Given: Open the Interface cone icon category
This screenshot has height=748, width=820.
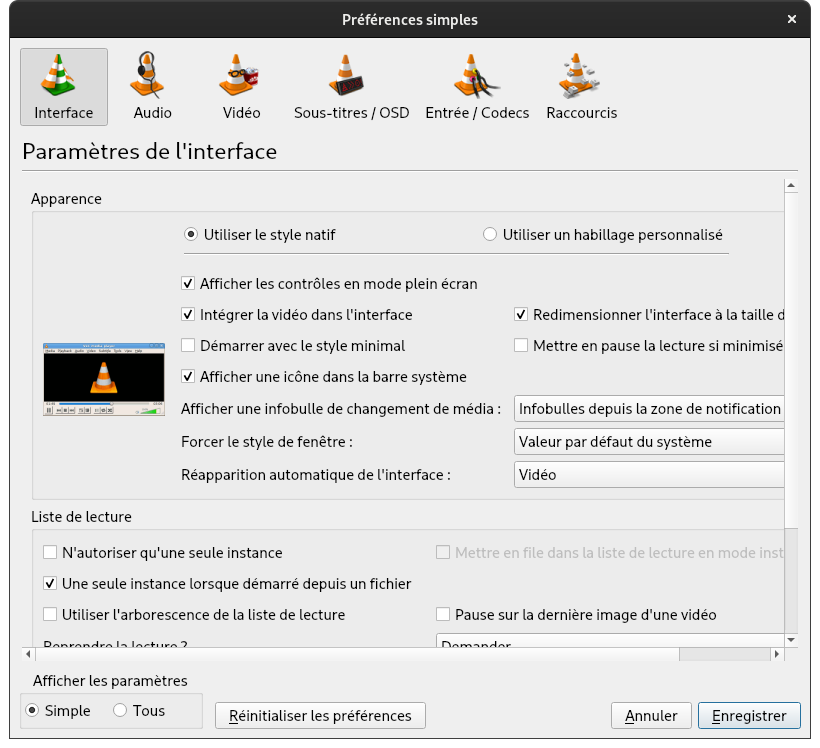Looking at the screenshot, I should coord(63,86).
